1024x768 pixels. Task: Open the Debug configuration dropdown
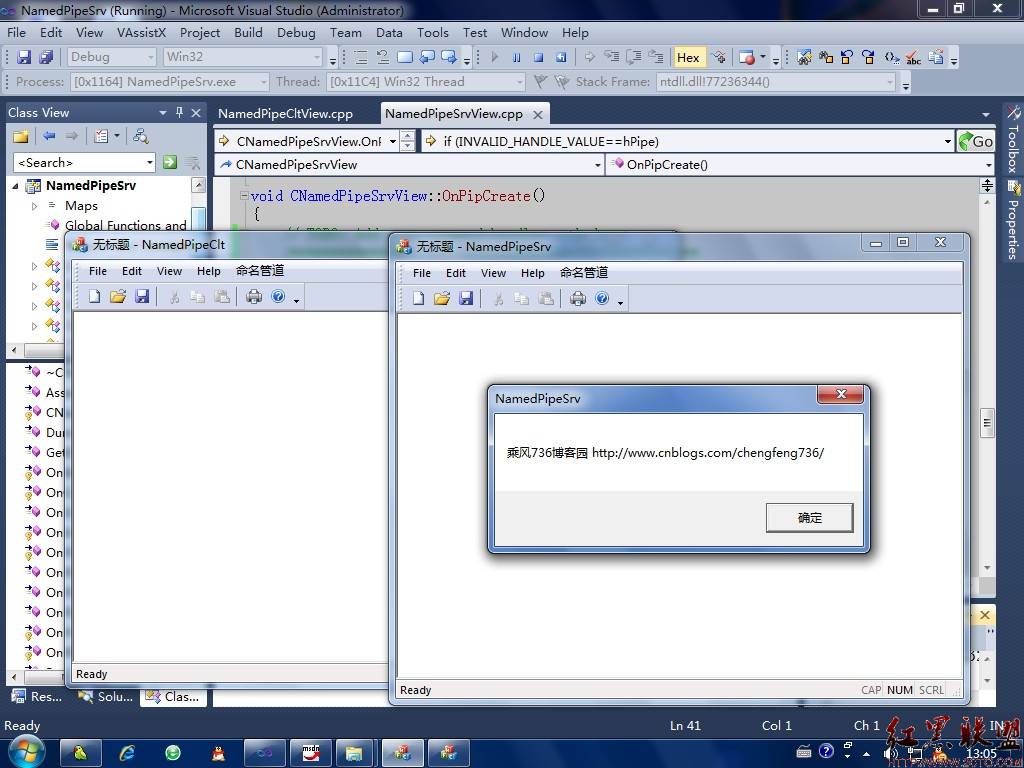[150, 57]
